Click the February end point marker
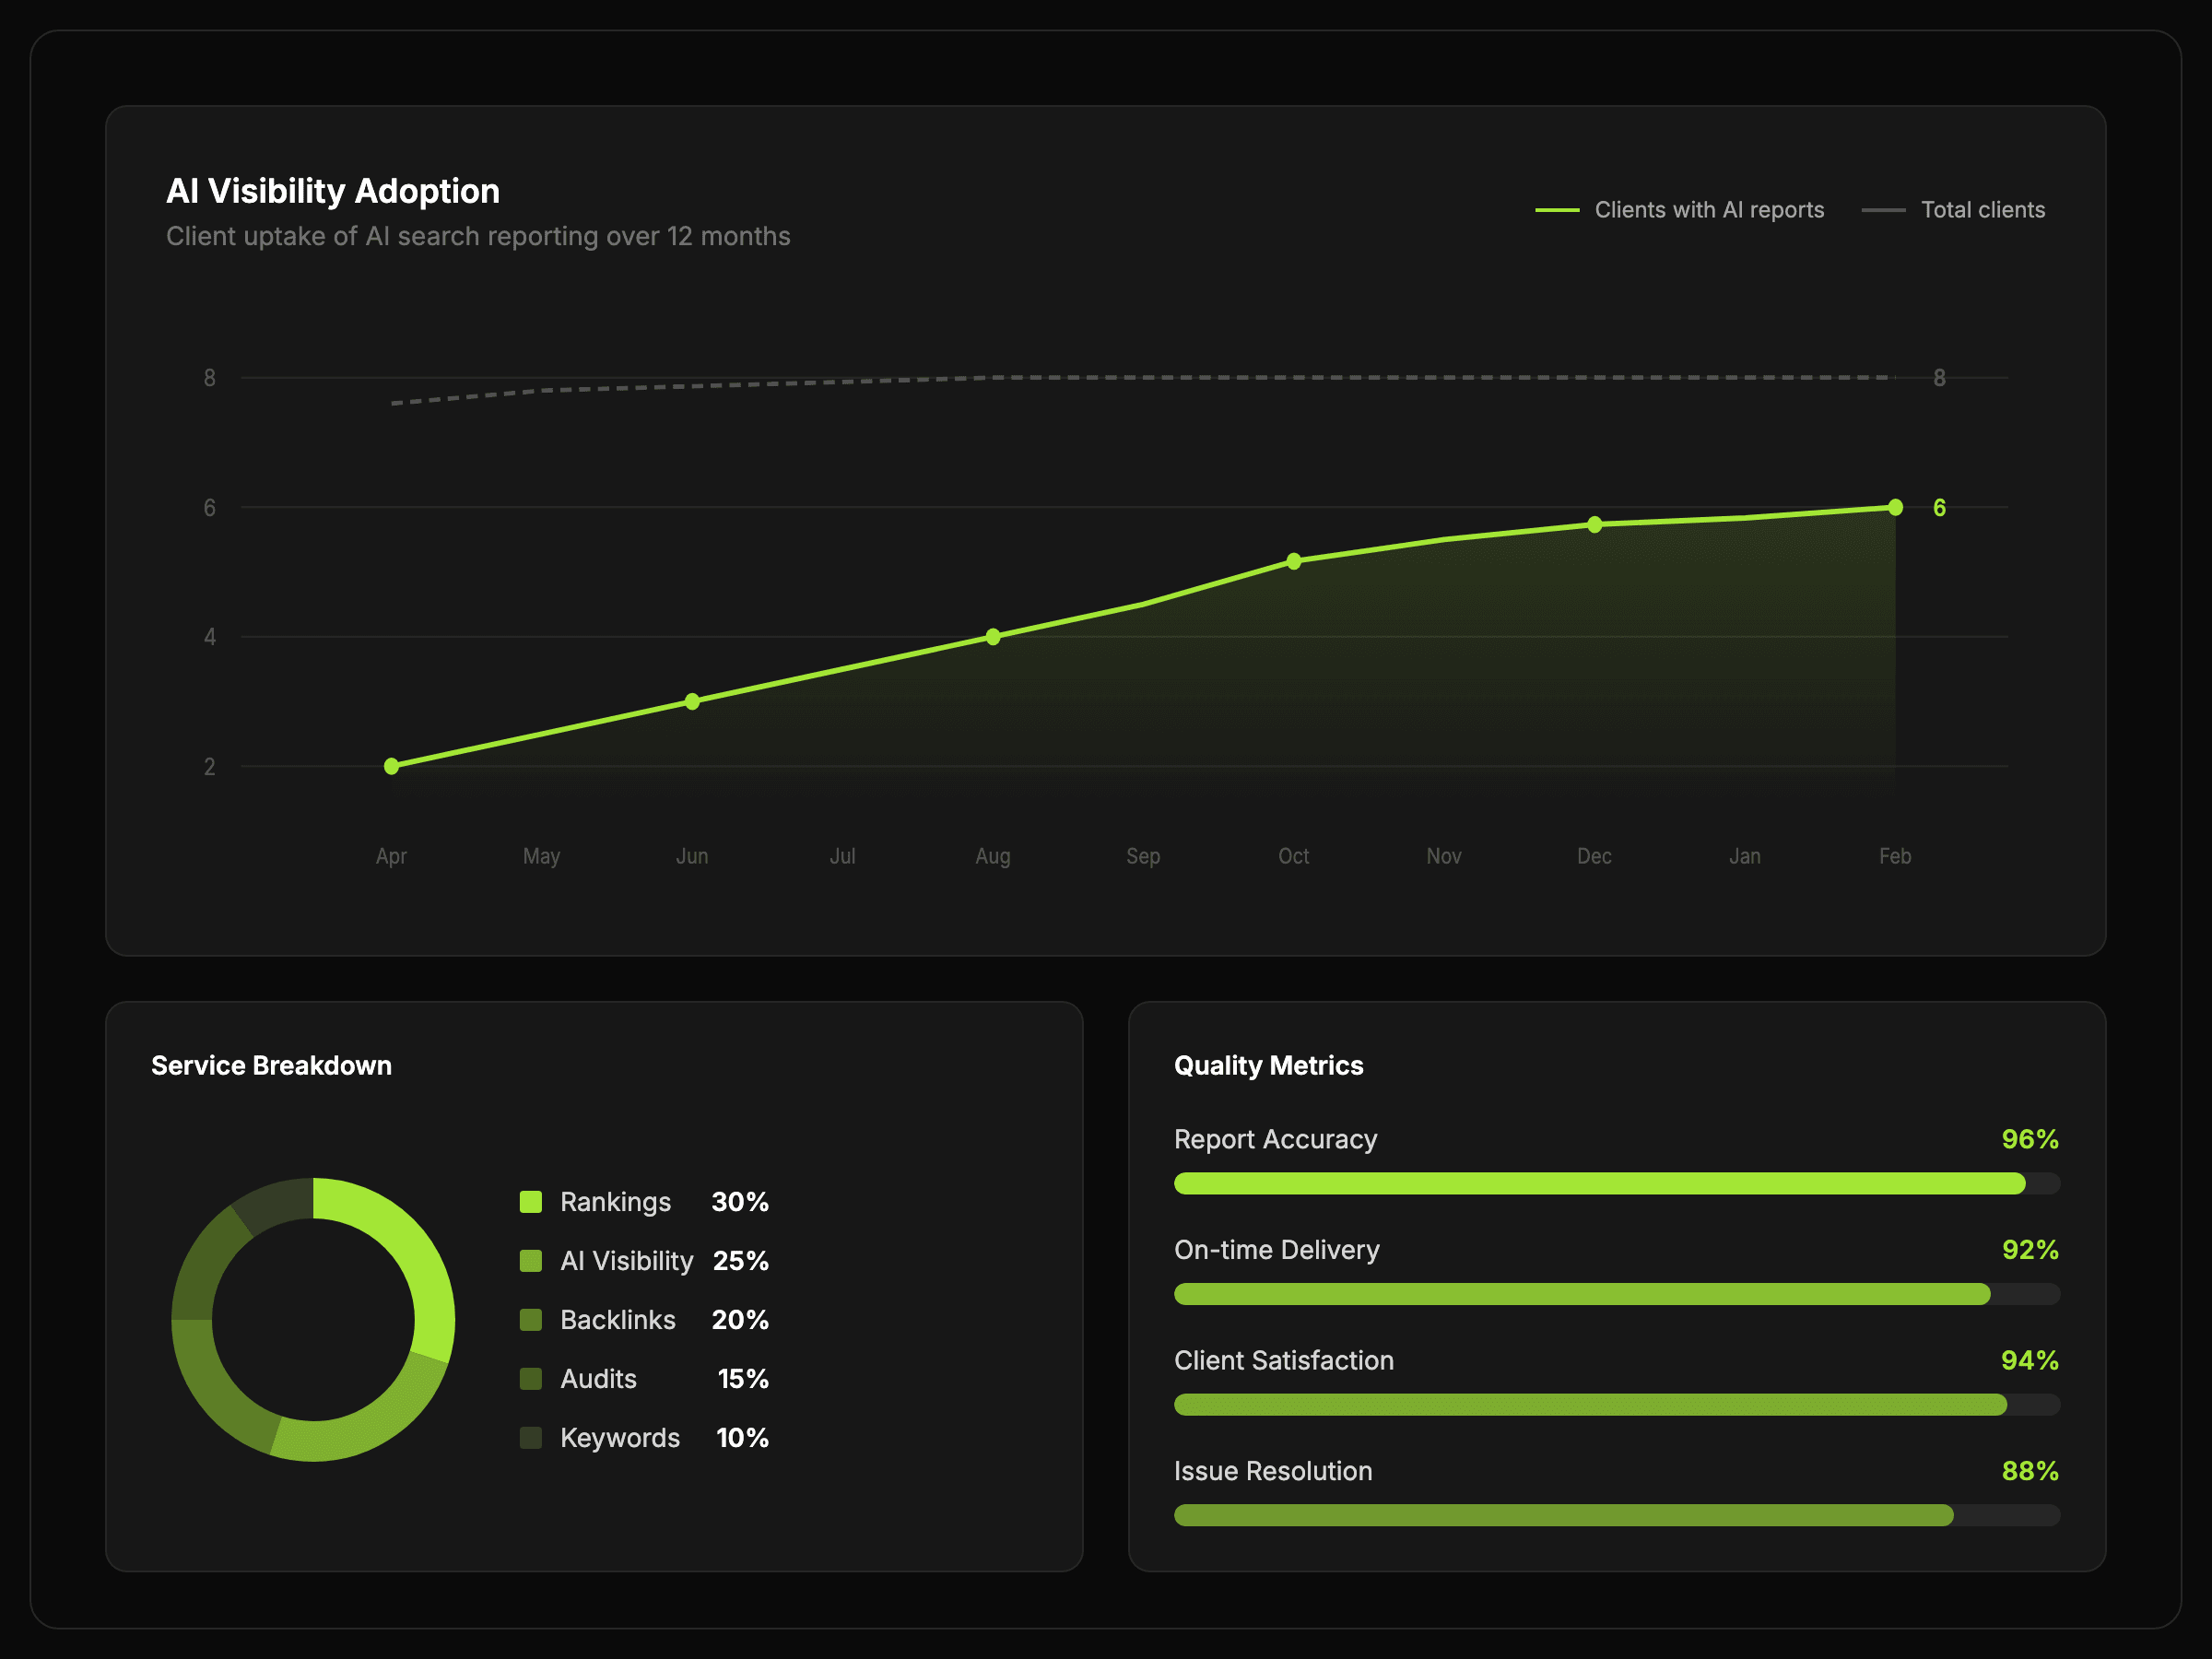Screen dimensions: 2212x1659 pyautogui.click(x=1895, y=508)
